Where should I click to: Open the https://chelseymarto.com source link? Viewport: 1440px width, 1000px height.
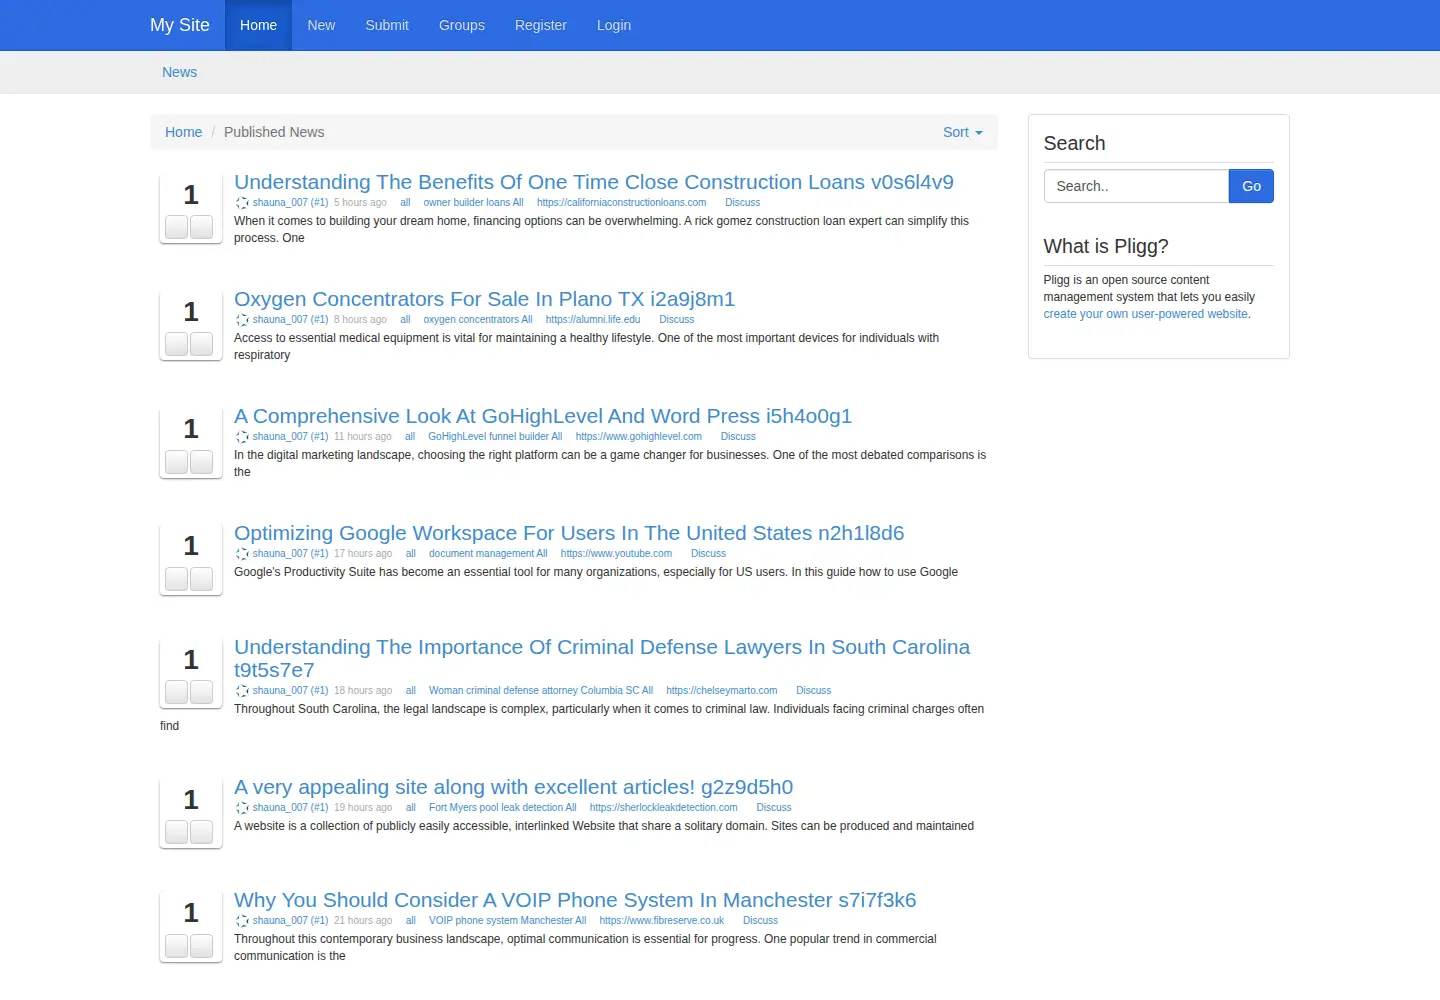[722, 691]
